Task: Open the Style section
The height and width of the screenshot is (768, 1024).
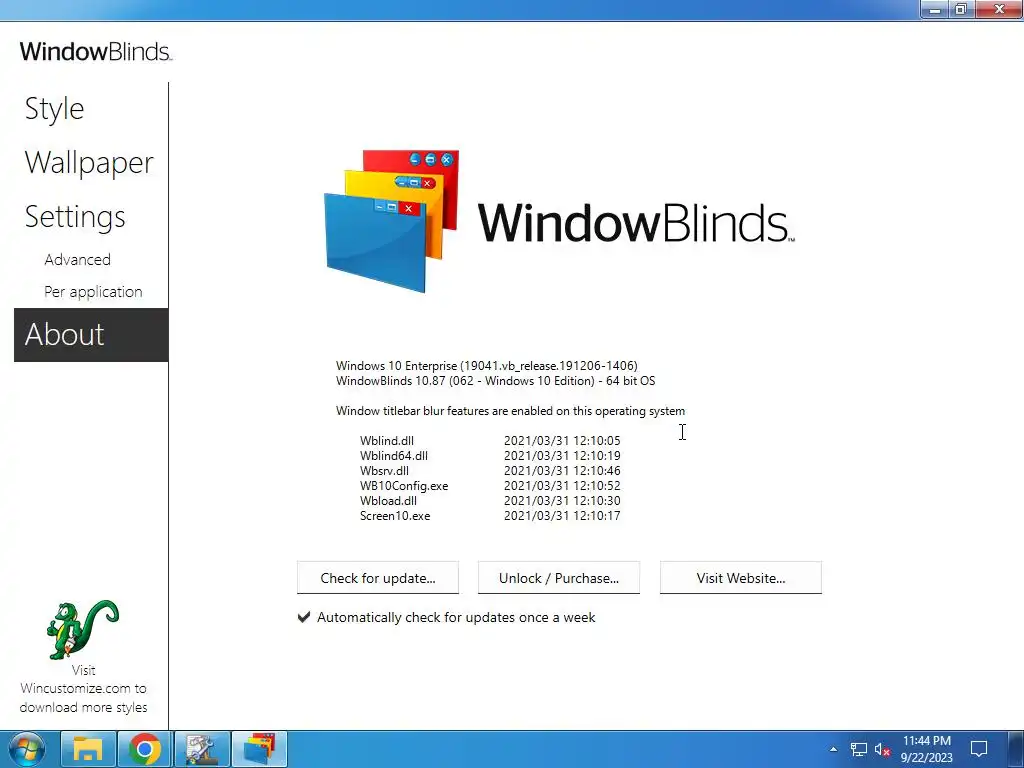Action: pyautogui.click(x=54, y=109)
